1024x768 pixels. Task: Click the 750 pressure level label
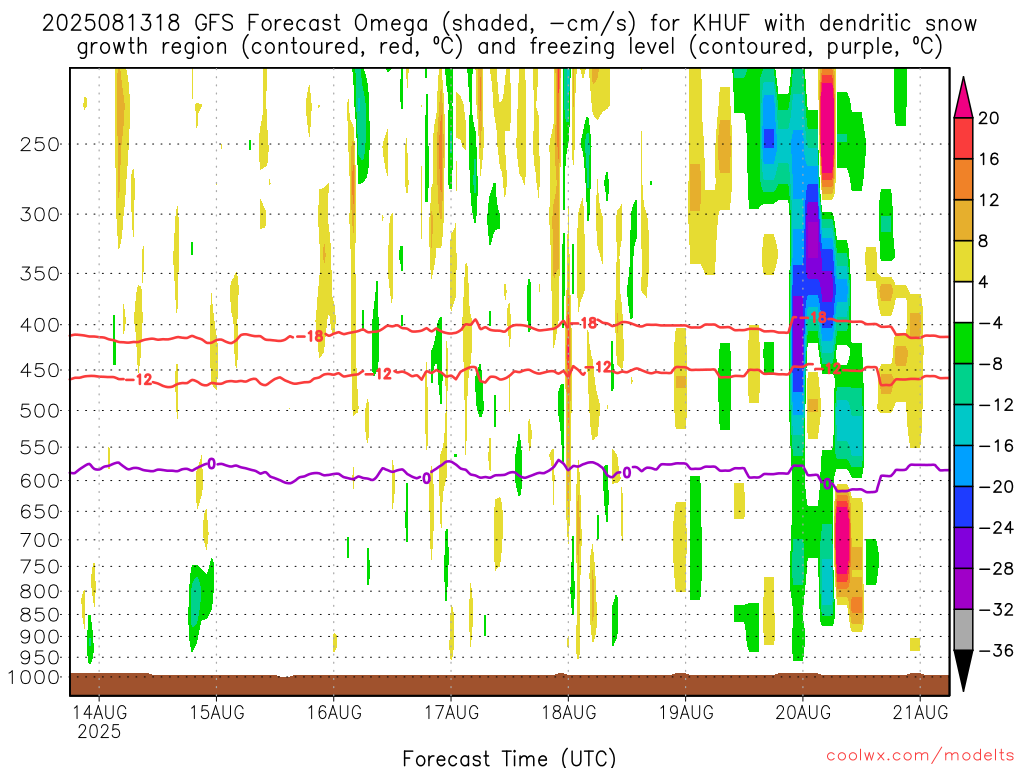click(x=40, y=567)
